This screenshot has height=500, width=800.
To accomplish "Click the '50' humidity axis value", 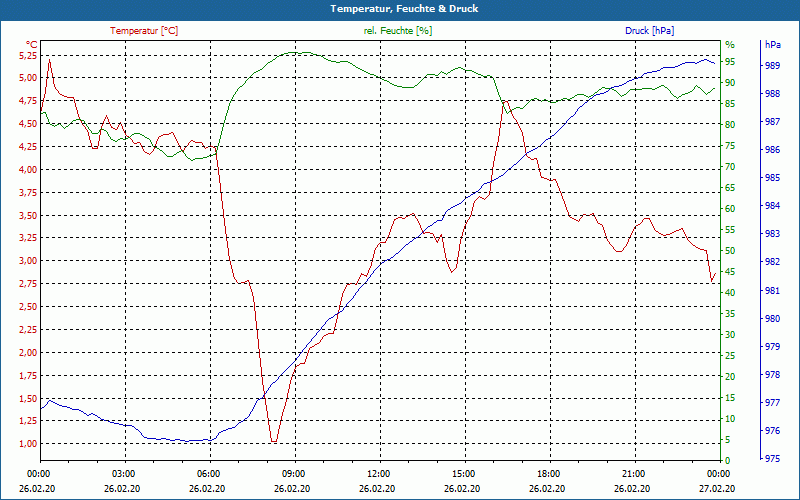I will pos(730,251).
